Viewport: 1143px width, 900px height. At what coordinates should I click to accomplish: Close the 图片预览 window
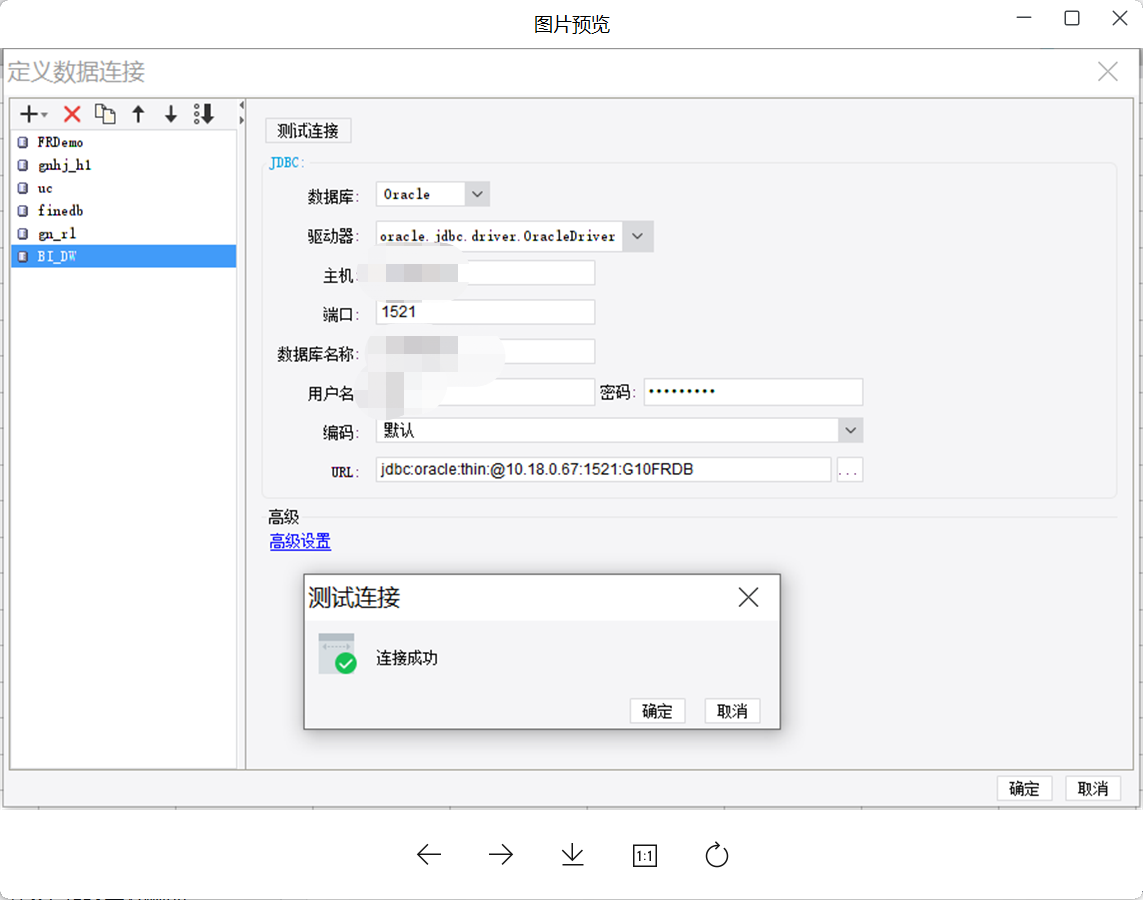click(1120, 17)
